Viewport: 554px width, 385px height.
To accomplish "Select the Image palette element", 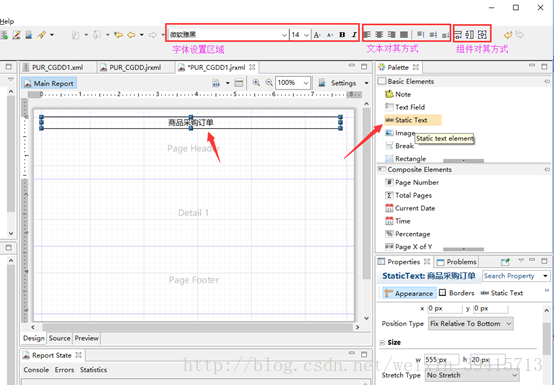I will point(400,133).
